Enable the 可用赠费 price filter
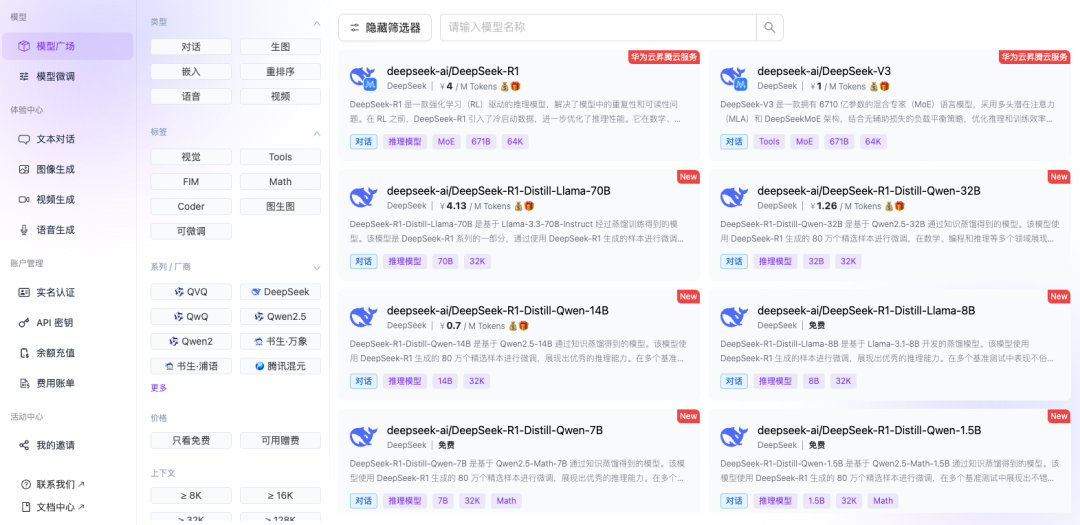The height and width of the screenshot is (525, 1080). [x=280, y=441]
